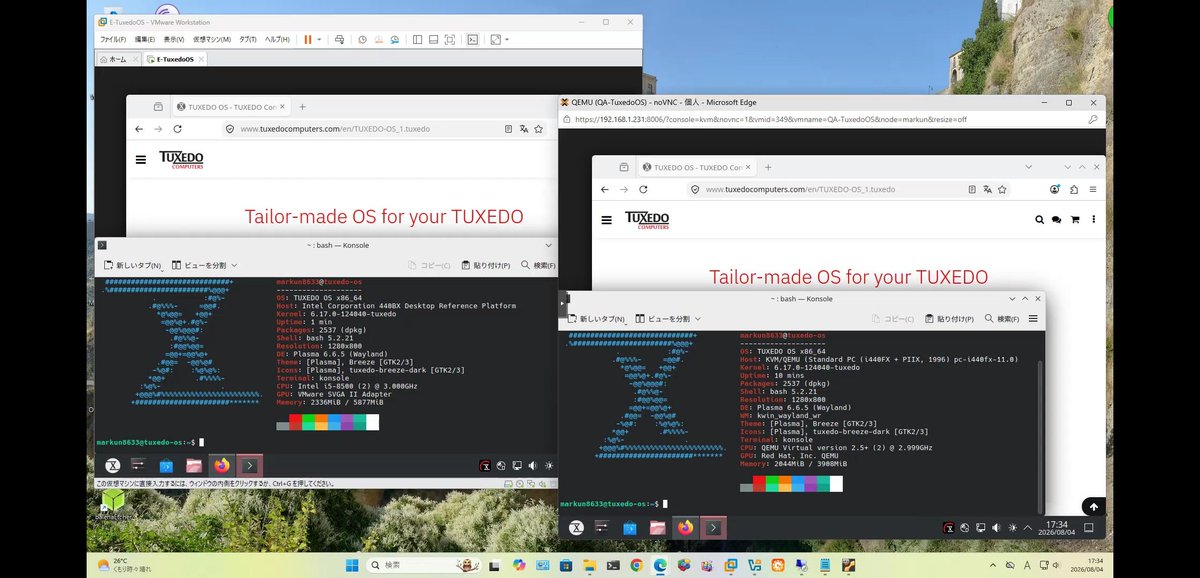
Task: Open the shopping cart on the right TUXEDO page
Action: coord(1075,220)
